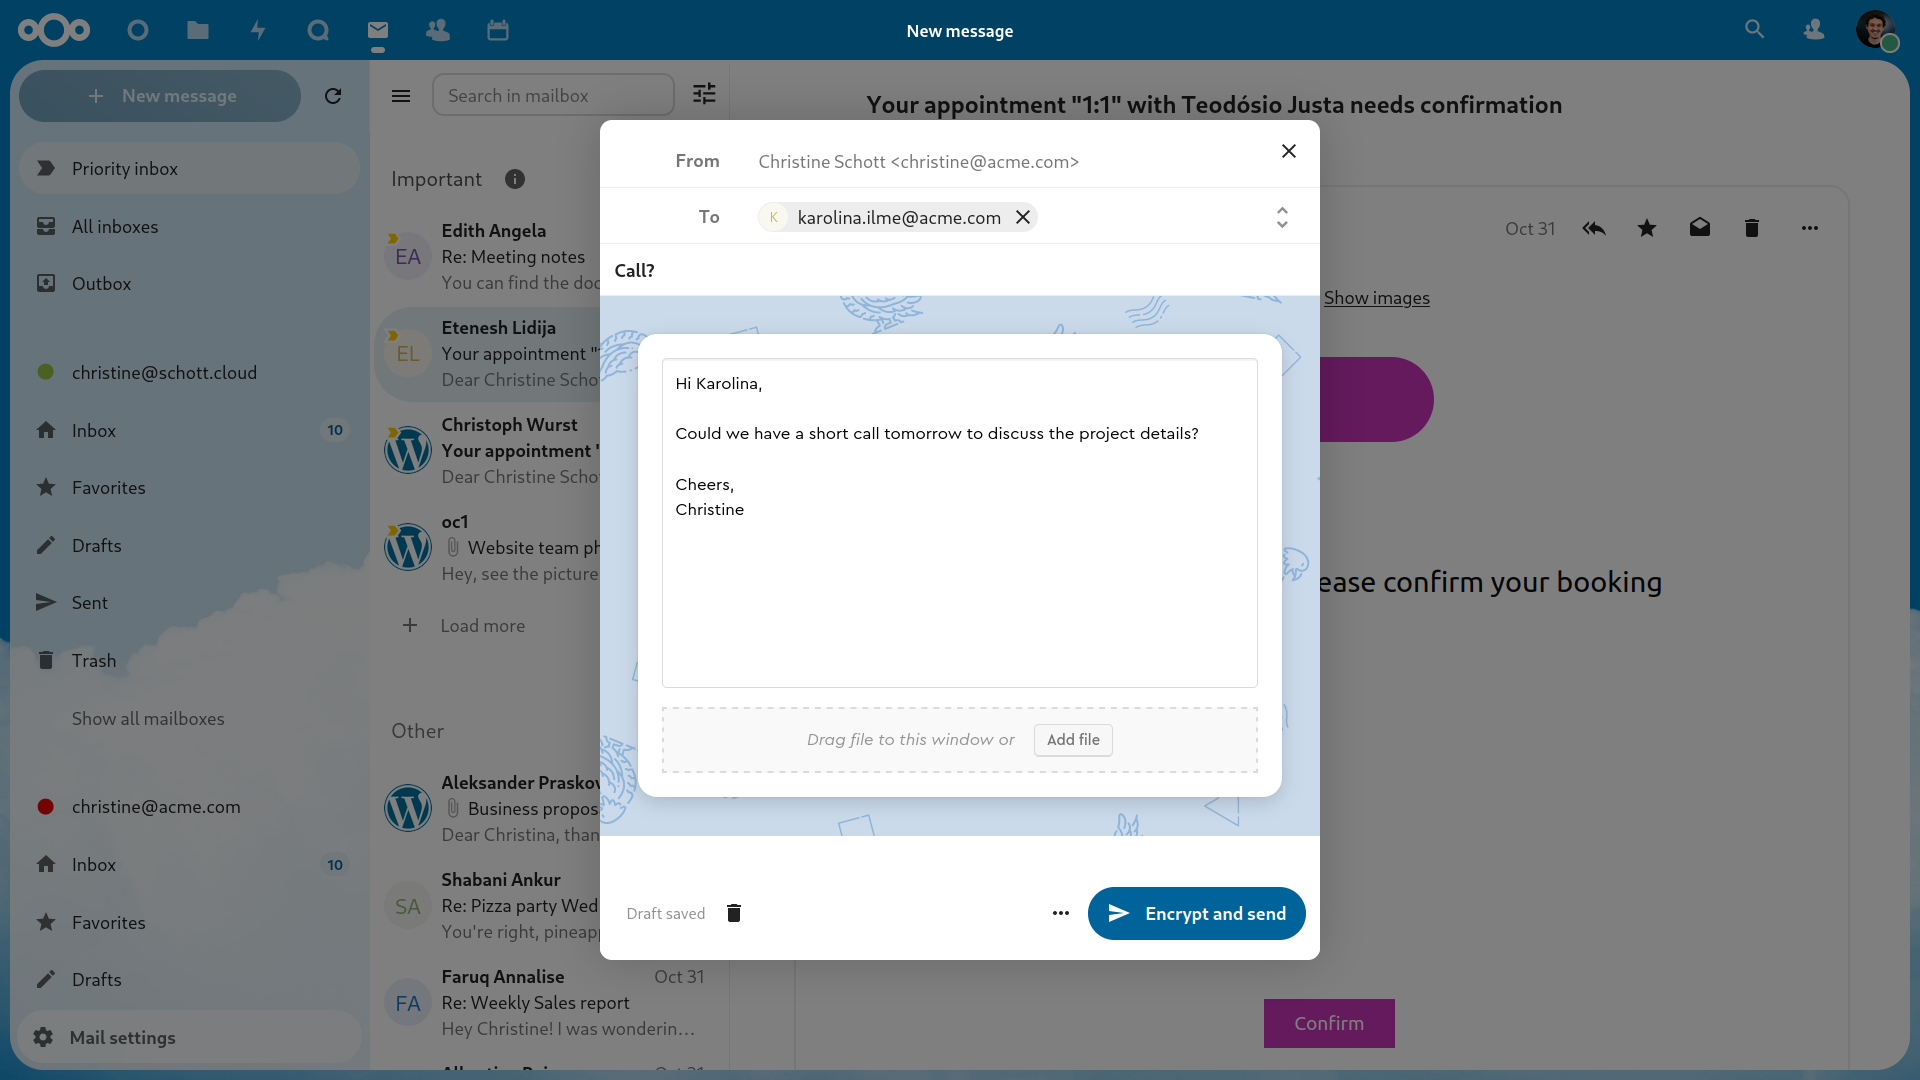
Task: Reply to the open message
Action: (x=1594, y=228)
